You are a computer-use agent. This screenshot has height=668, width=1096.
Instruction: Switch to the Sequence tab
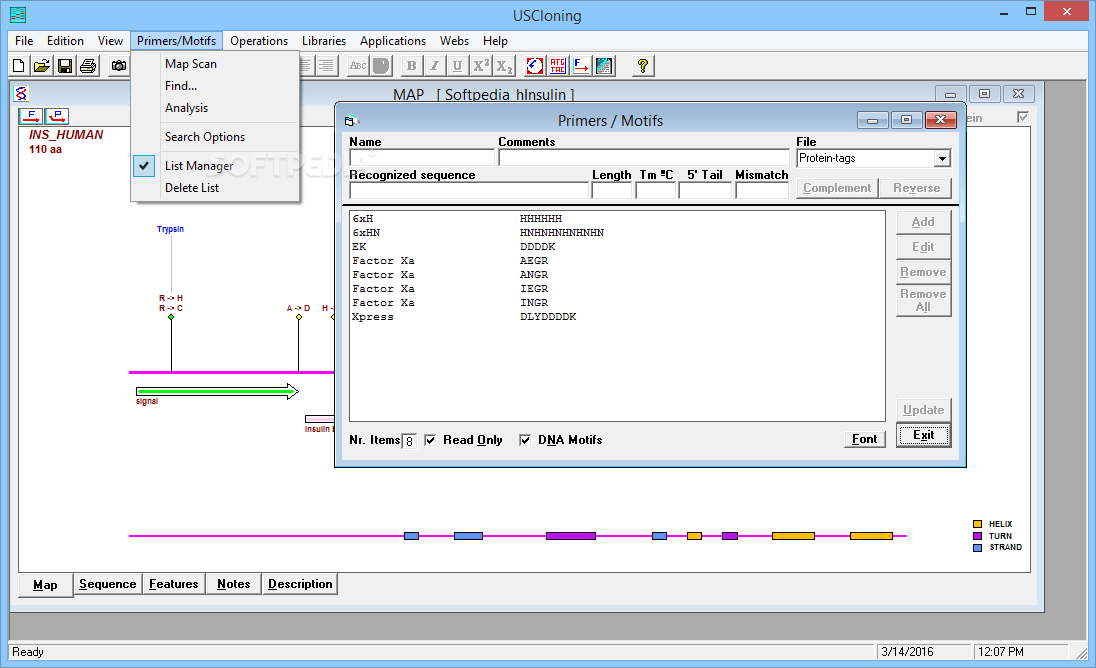(x=108, y=584)
